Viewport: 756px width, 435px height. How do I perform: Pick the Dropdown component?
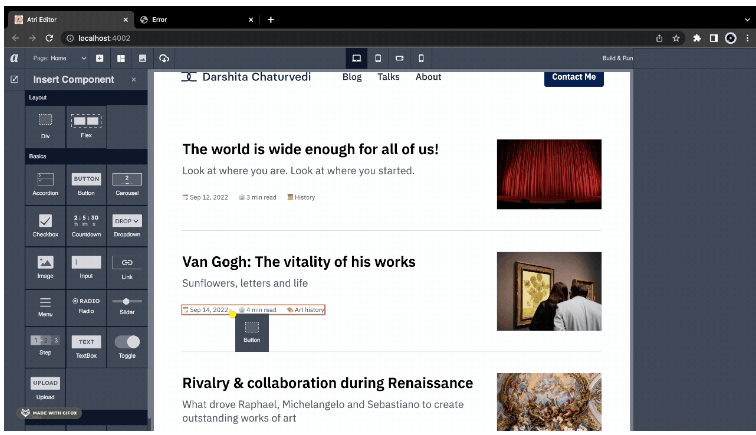(x=127, y=226)
